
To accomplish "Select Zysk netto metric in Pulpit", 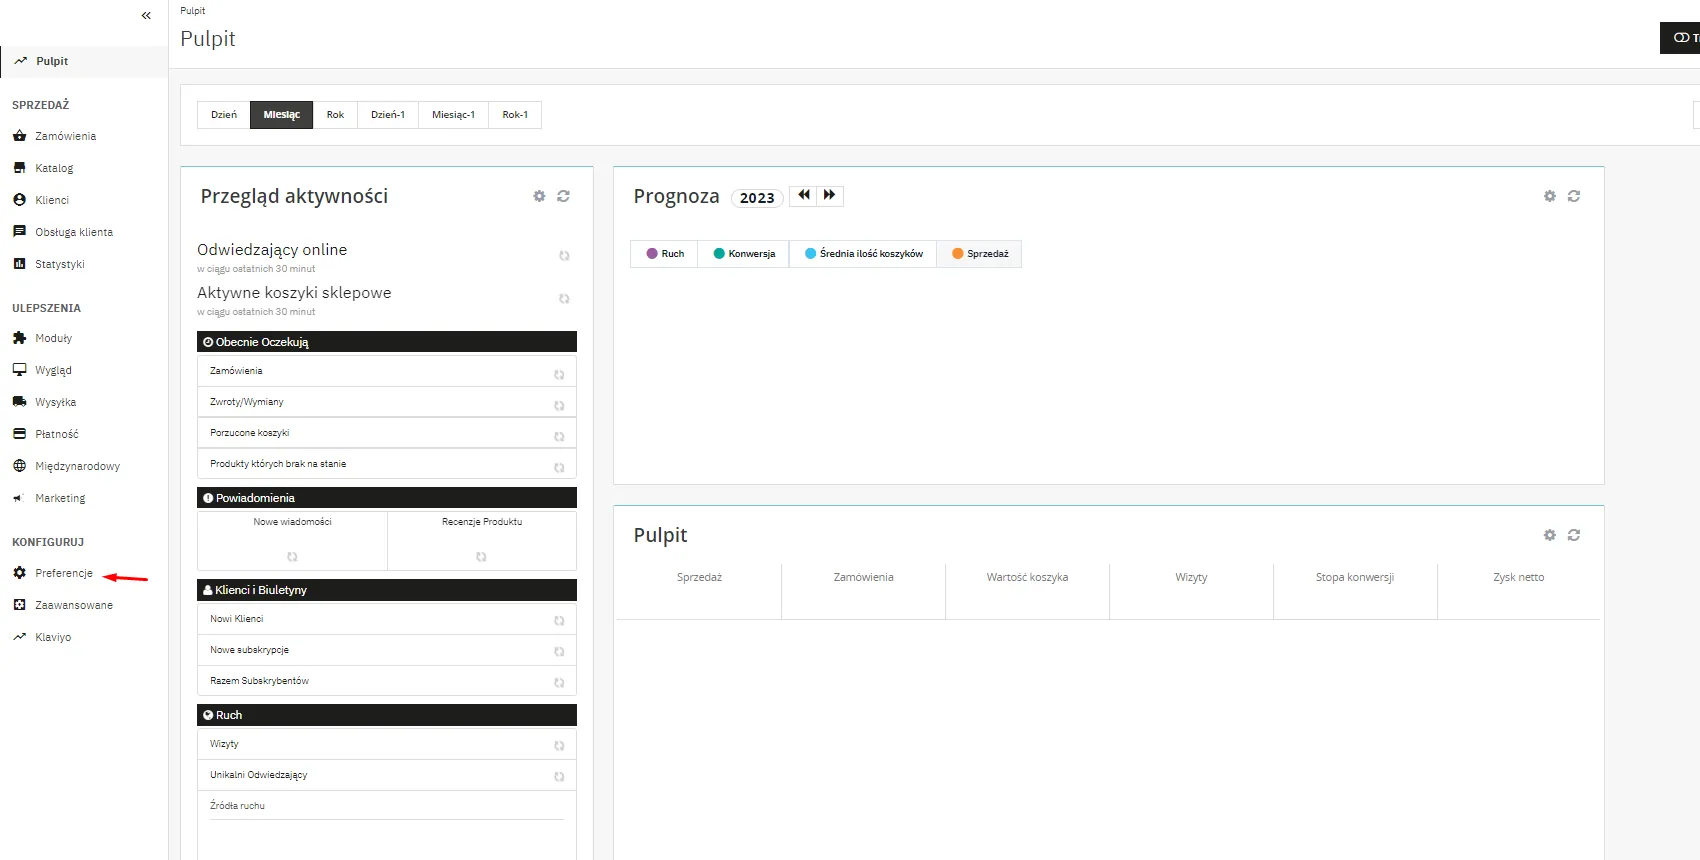I will tap(1518, 578).
